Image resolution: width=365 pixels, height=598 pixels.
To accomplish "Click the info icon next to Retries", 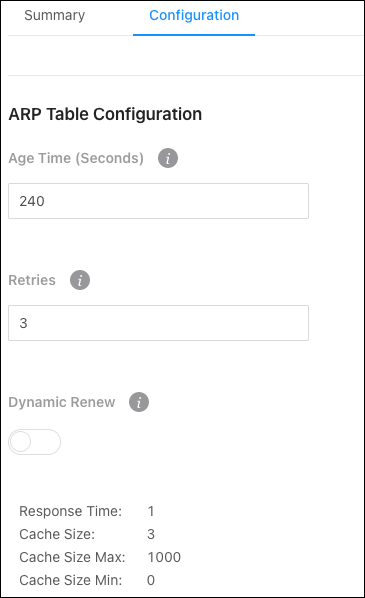I will pos(80,280).
